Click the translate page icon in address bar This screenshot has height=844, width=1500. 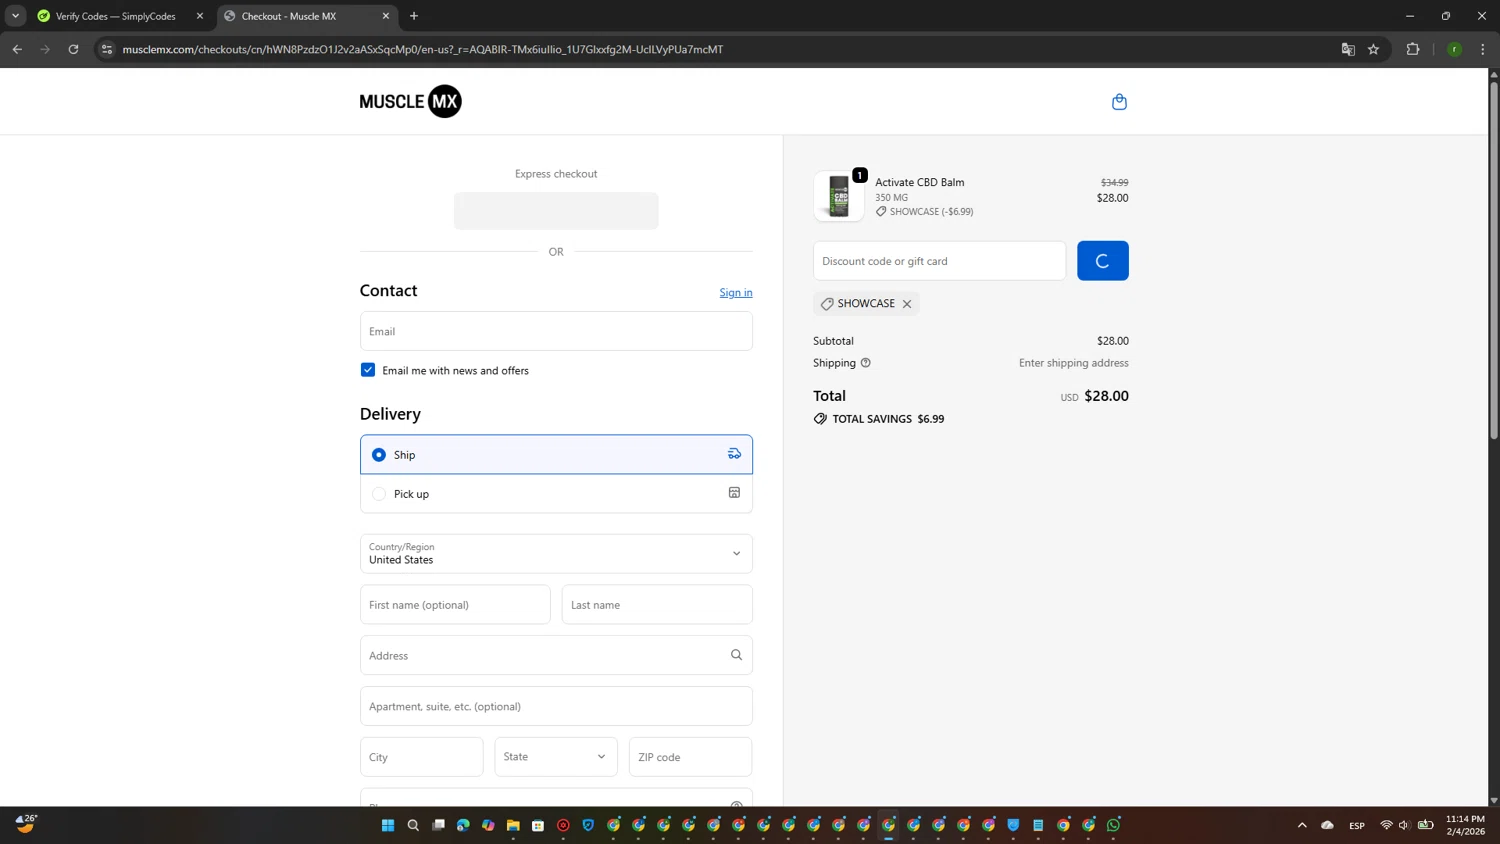click(x=1348, y=49)
